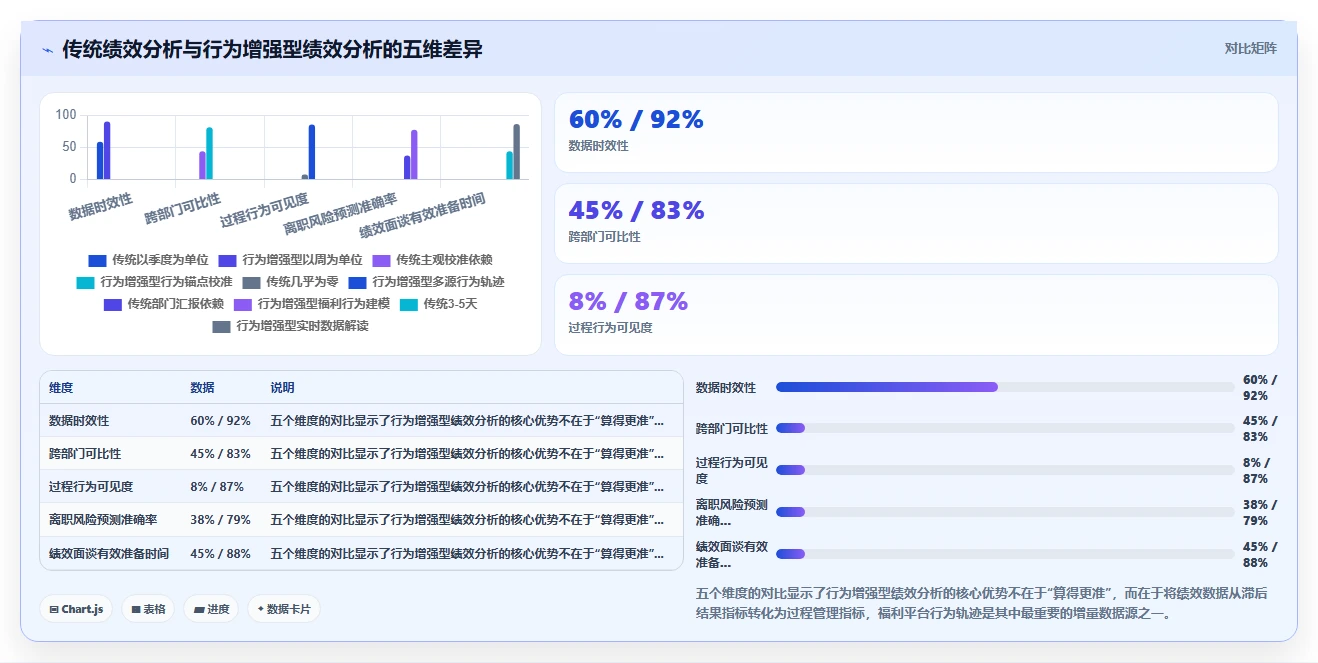This screenshot has height=663, width=1318.
Task: Toggle legend item 行为增强型以周为单位
Action: [x=291, y=260]
